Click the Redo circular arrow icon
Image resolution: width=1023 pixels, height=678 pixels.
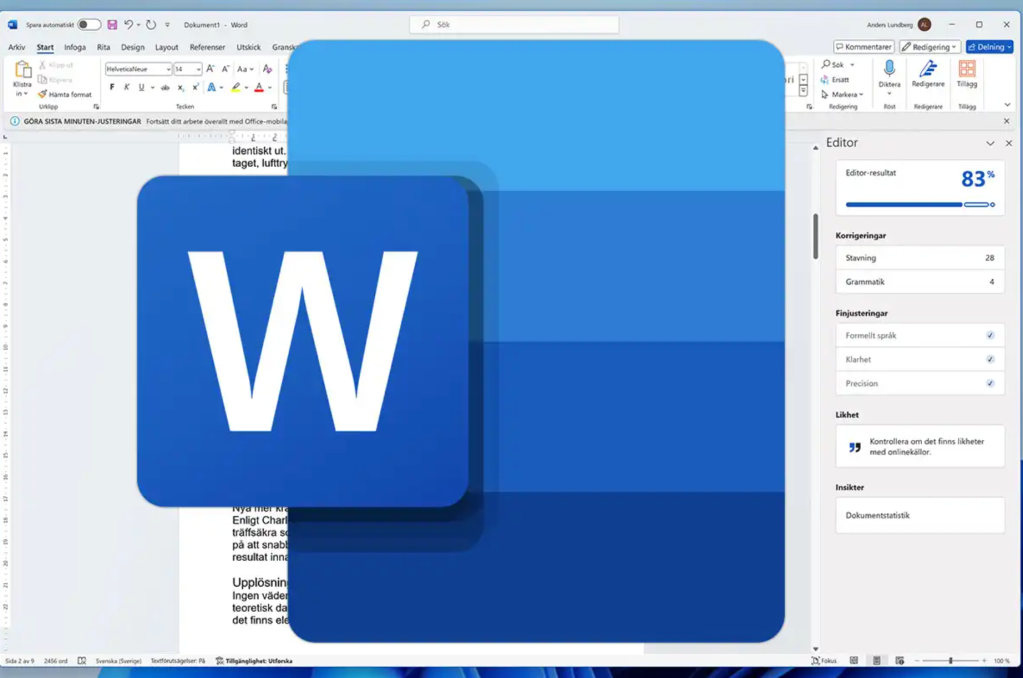click(151, 25)
